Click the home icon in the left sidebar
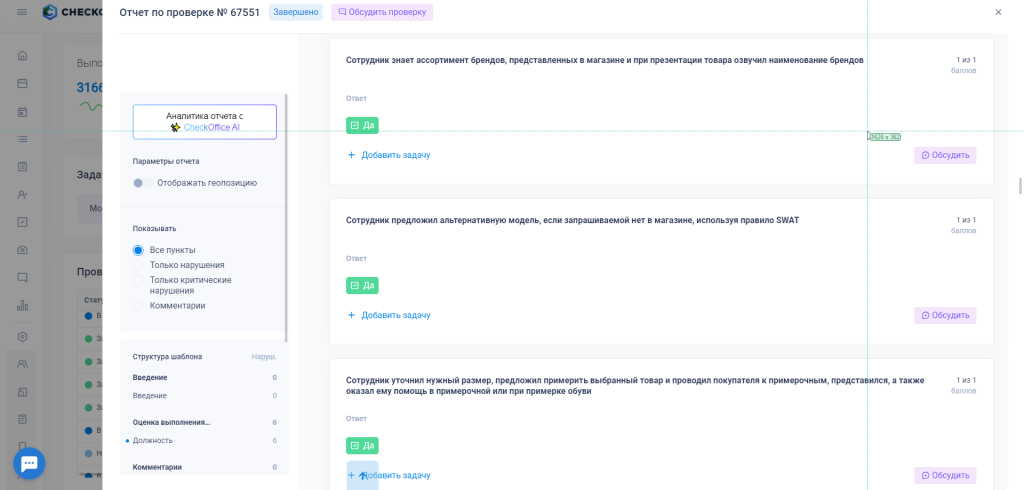Screen dimensions: 1024x490 [x=22, y=55]
